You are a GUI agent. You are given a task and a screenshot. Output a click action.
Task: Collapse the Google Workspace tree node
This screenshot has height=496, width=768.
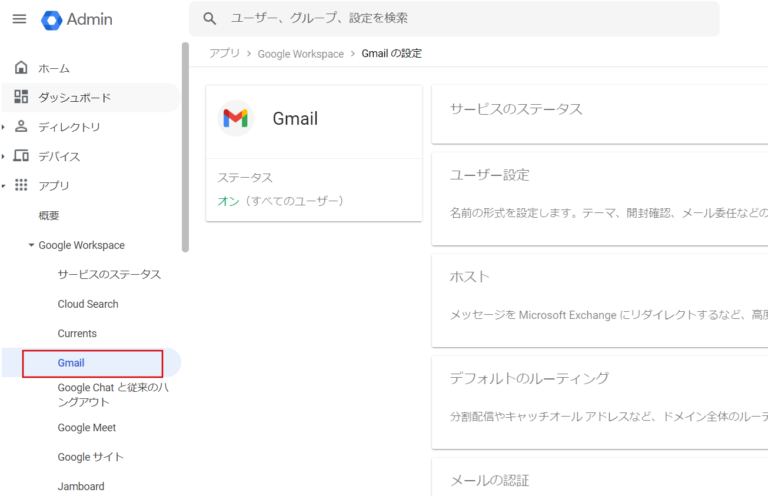[x=31, y=245]
